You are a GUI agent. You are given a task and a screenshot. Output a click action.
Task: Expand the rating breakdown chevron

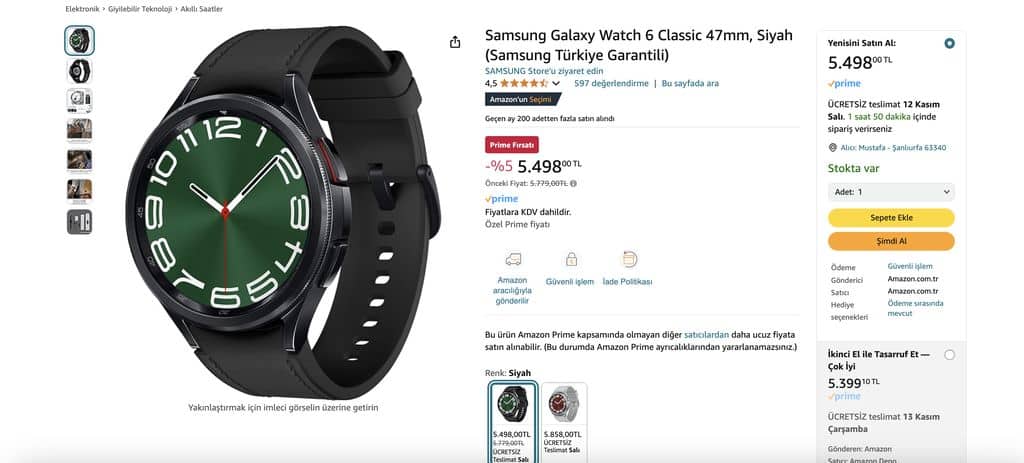(x=556, y=84)
